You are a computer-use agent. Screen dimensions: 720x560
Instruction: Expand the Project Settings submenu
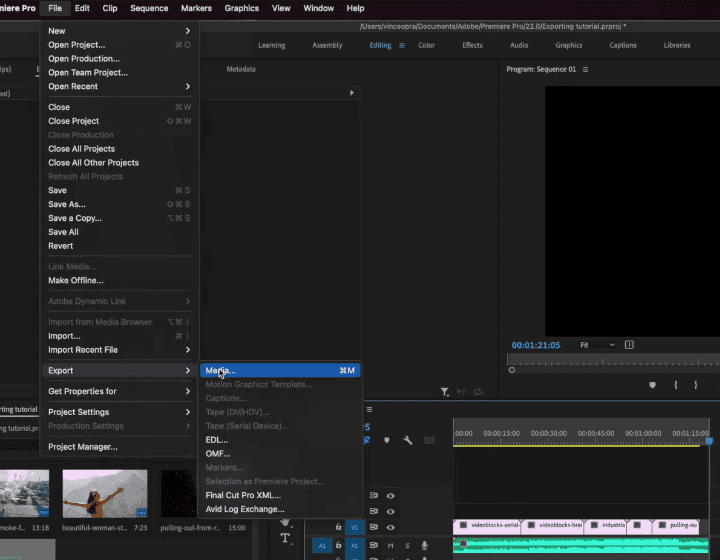[x=118, y=412]
